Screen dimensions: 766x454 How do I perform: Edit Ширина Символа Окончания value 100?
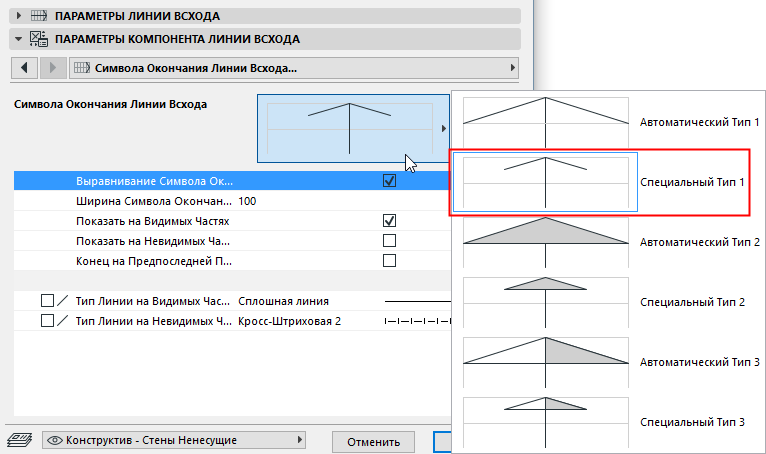click(247, 201)
